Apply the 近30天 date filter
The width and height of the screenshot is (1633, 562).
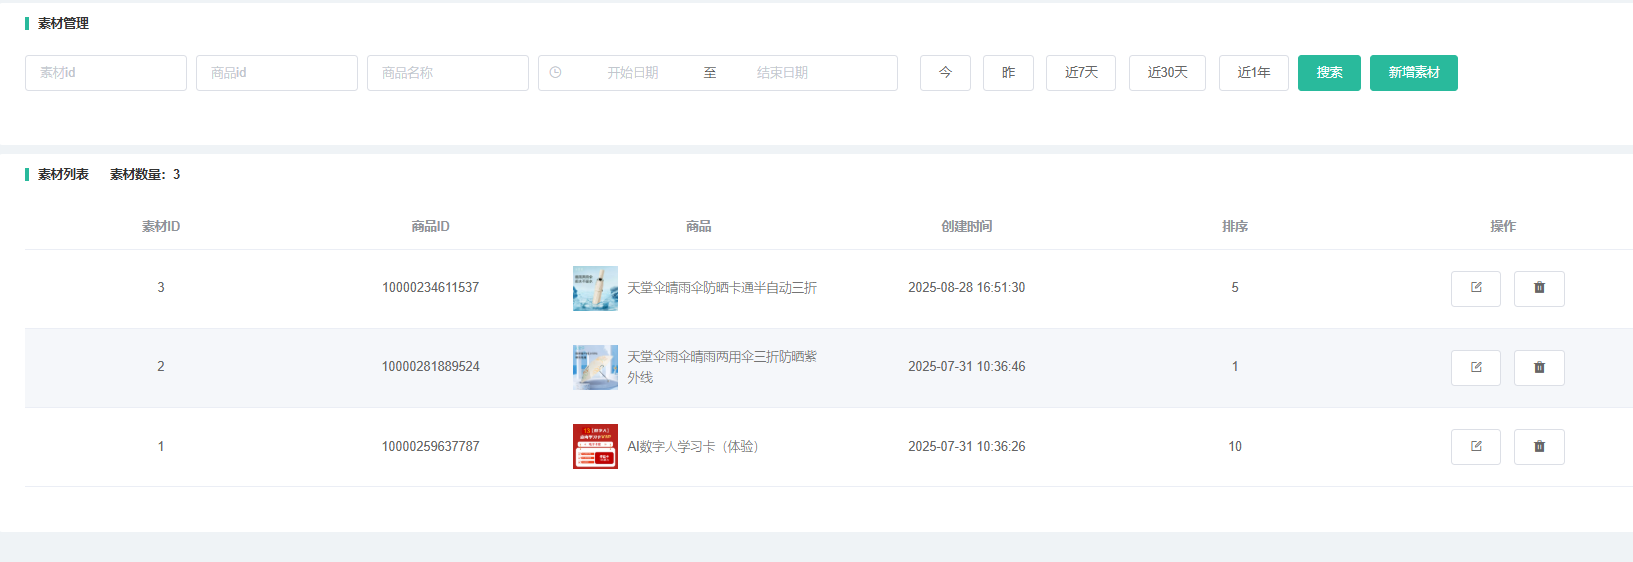click(x=1167, y=73)
